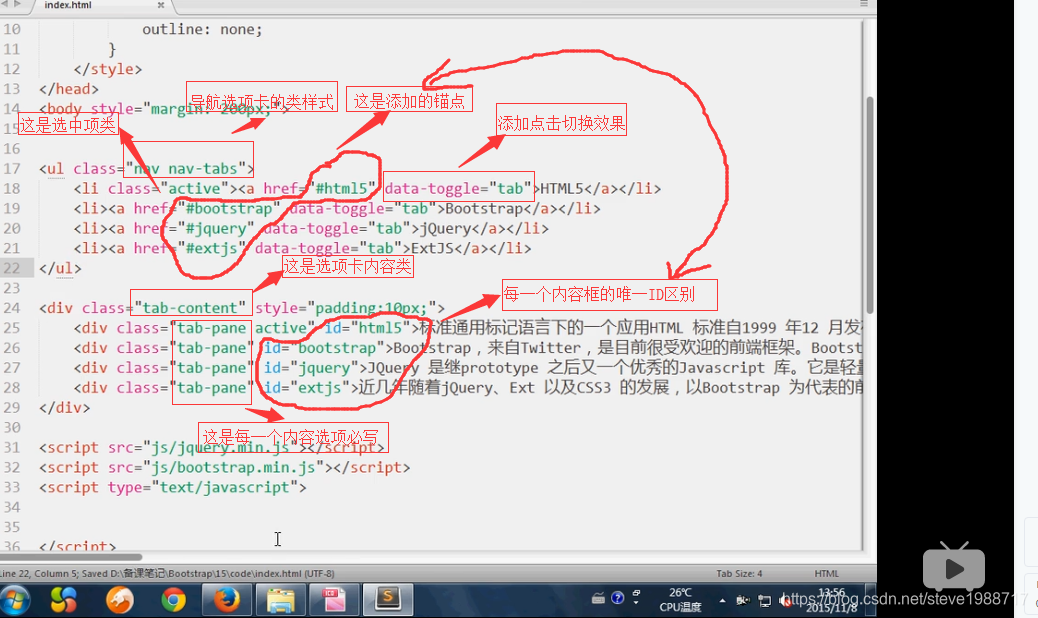Viewport: 1038px width, 618px height.
Task: Click ExtJS link text on line 21
Action: click(x=432, y=248)
